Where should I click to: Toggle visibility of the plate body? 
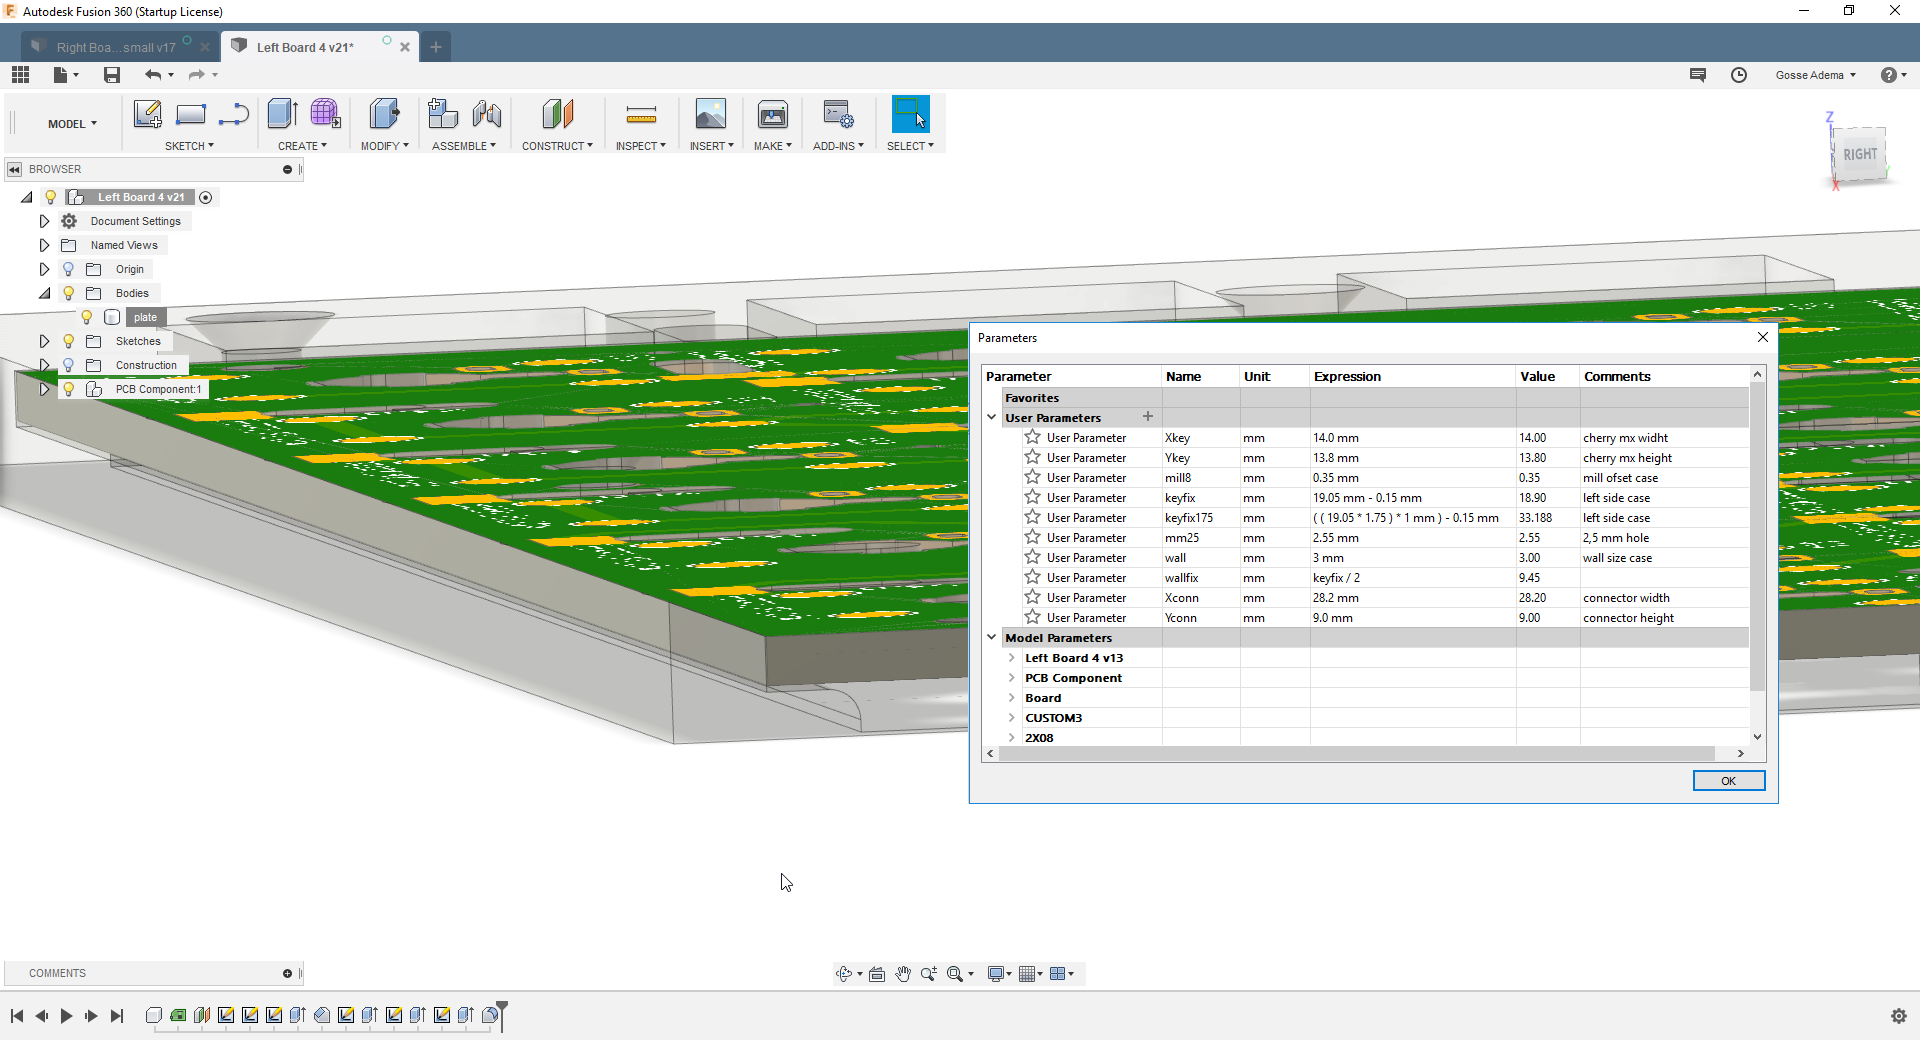(87, 317)
